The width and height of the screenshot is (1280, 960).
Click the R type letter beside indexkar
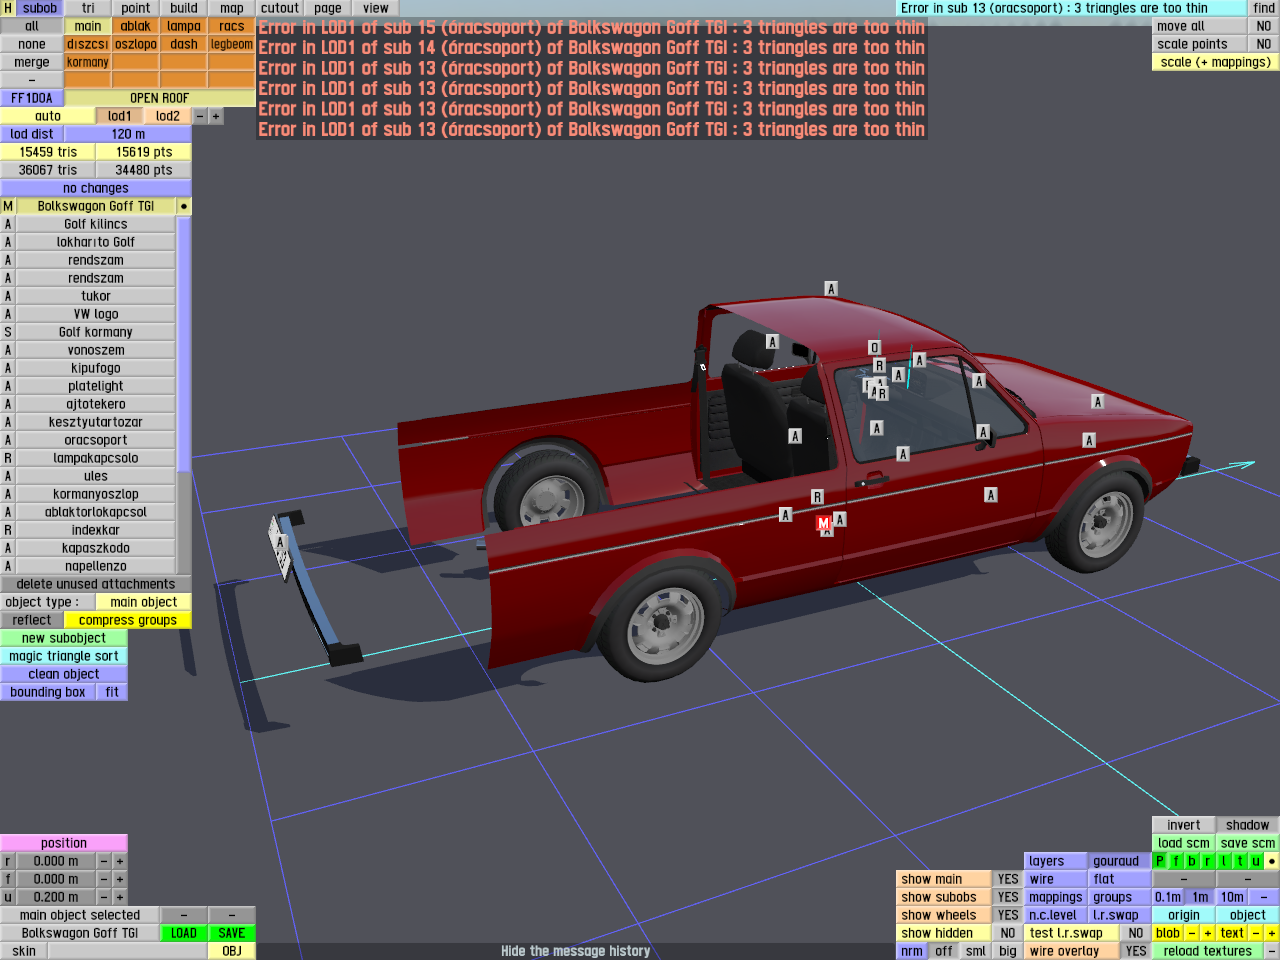(x=8, y=530)
